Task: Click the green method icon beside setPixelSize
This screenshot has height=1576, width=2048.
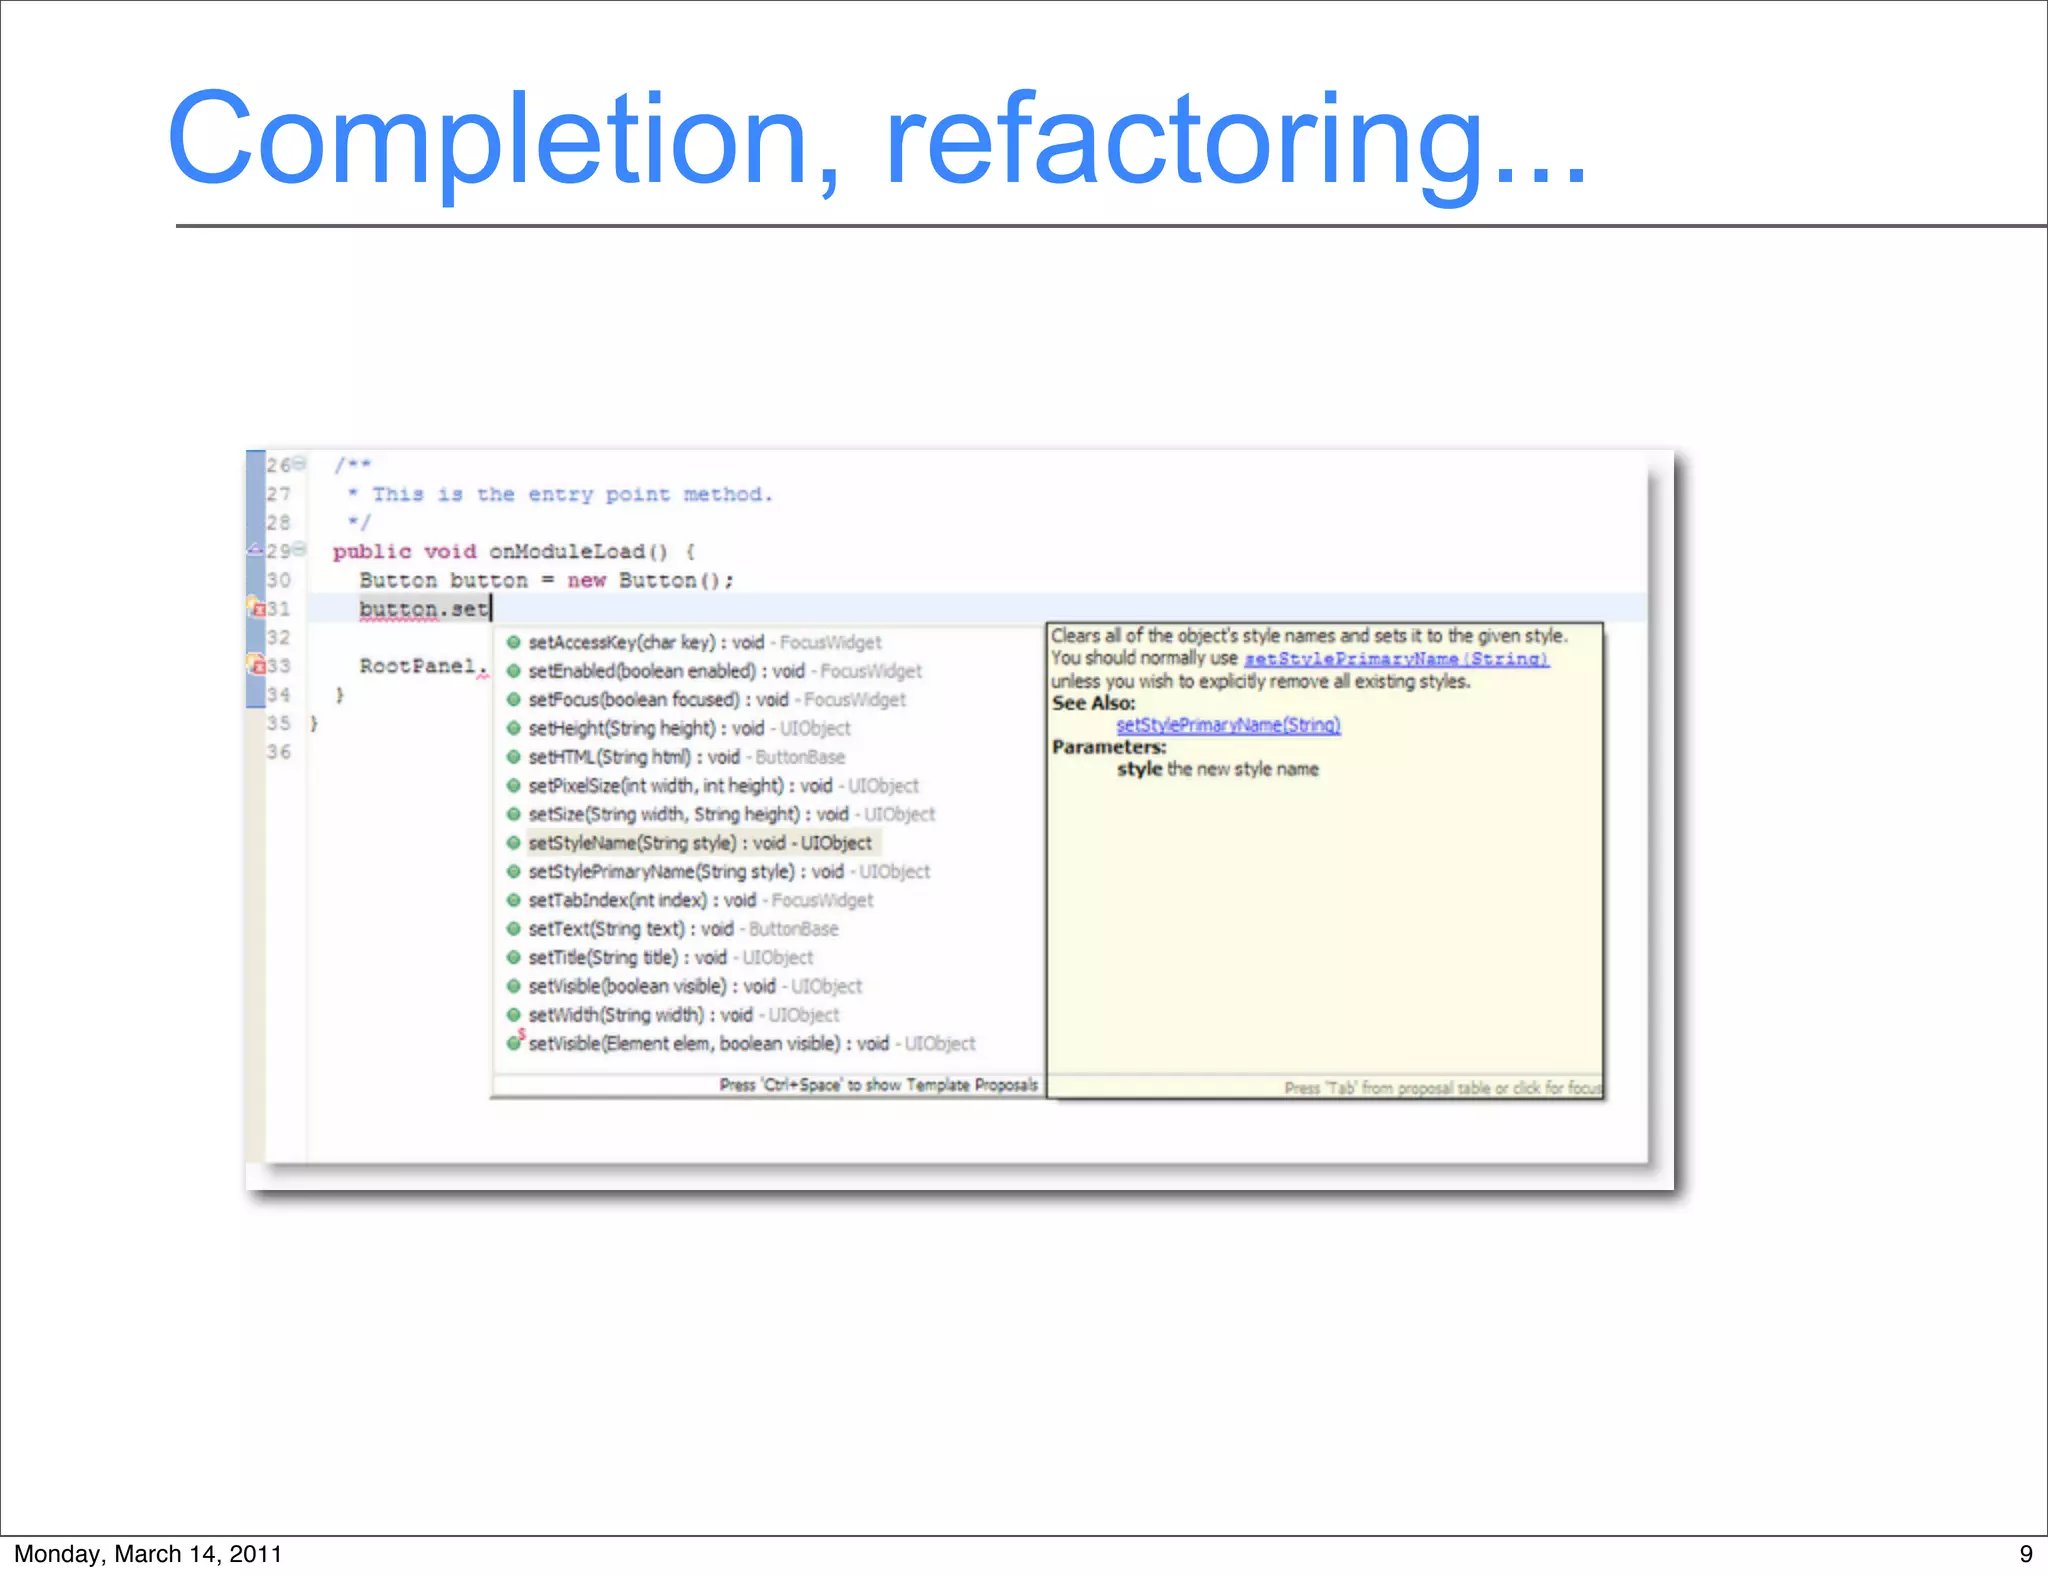Action: tap(514, 786)
